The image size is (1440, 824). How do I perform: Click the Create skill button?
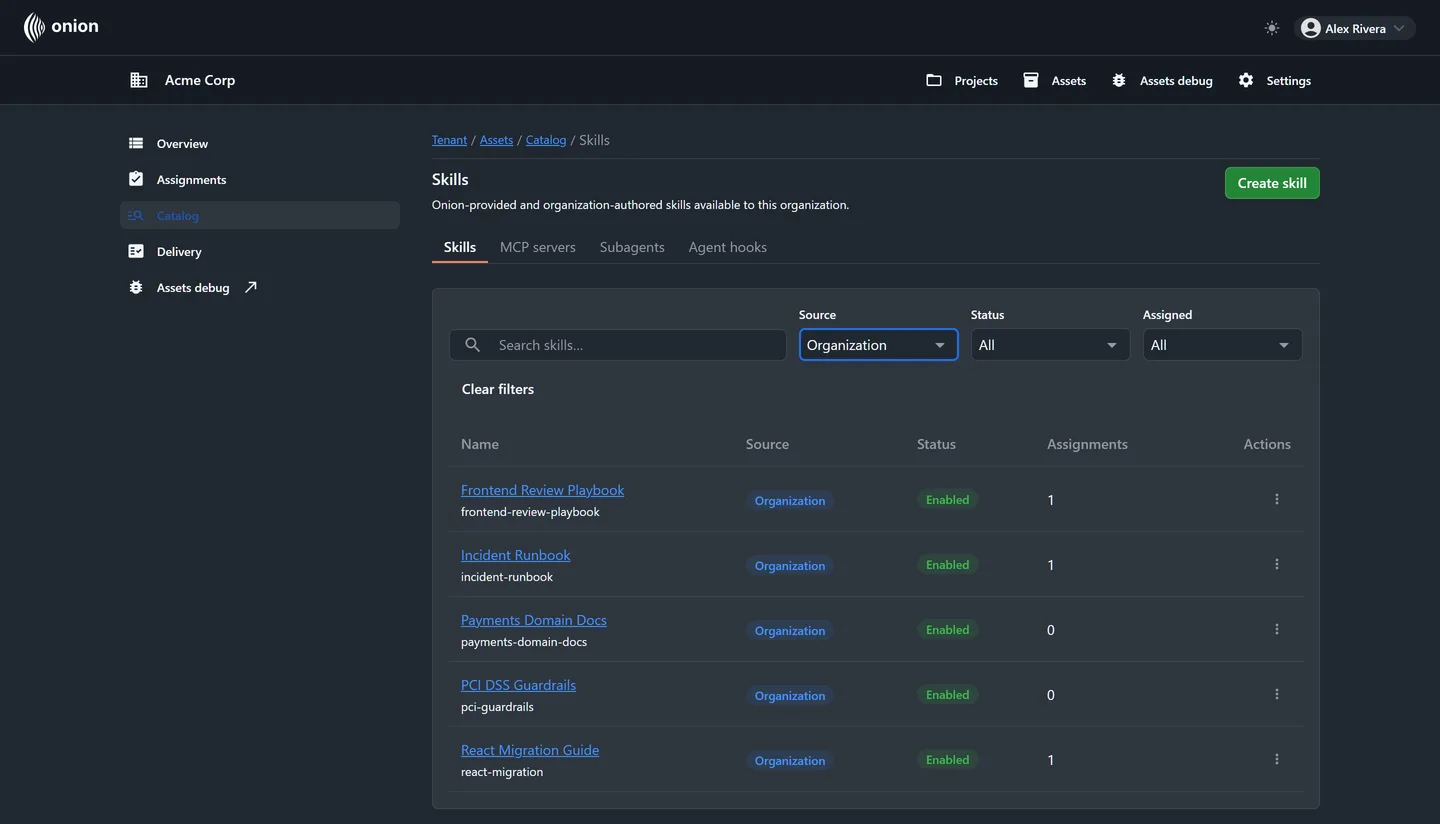[x=1272, y=183]
